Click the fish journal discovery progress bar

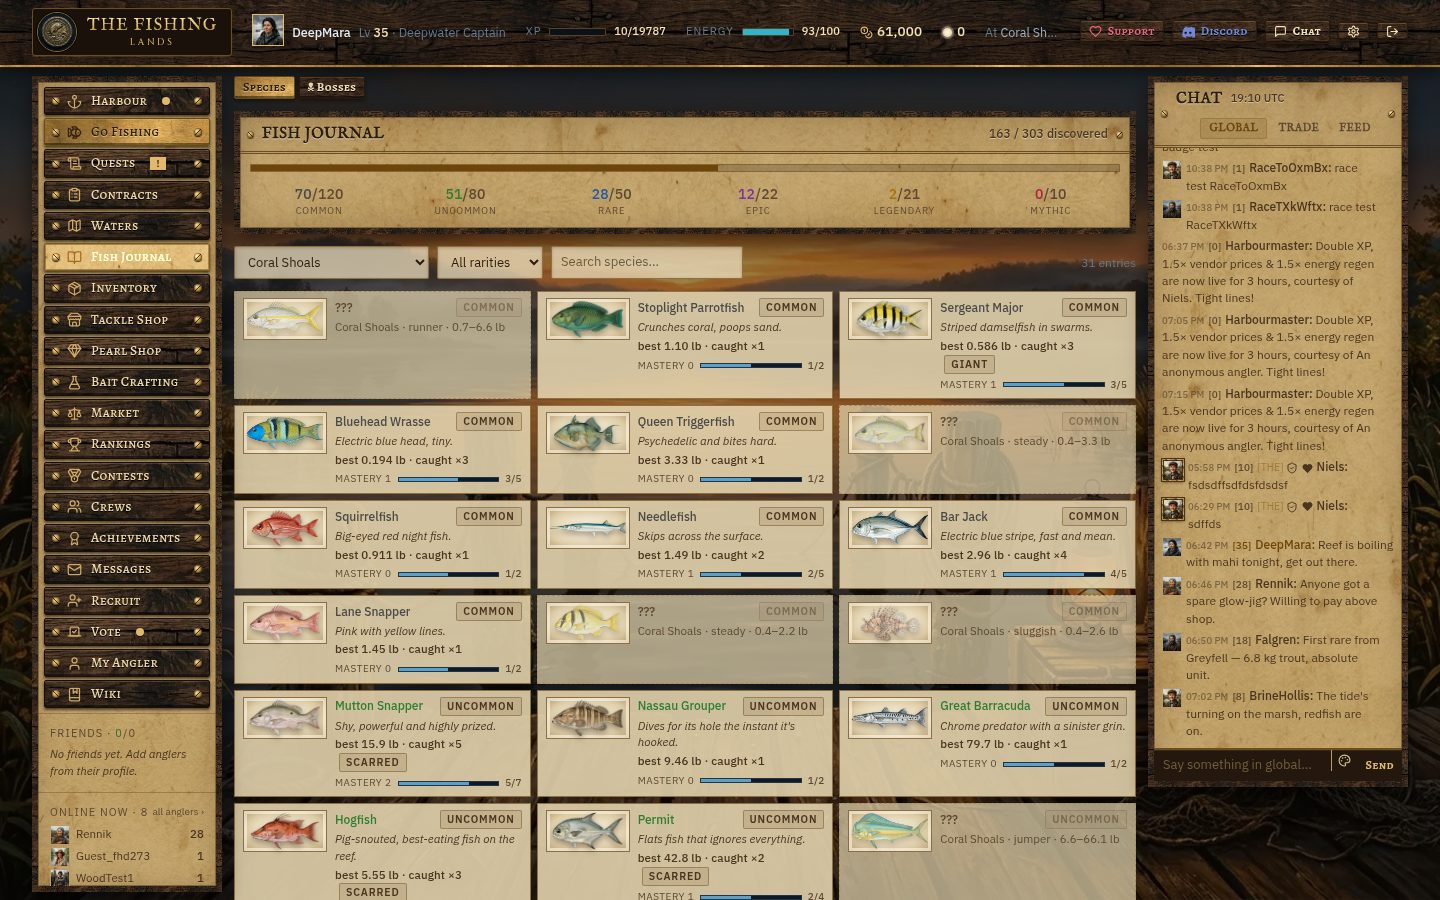click(684, 168)
